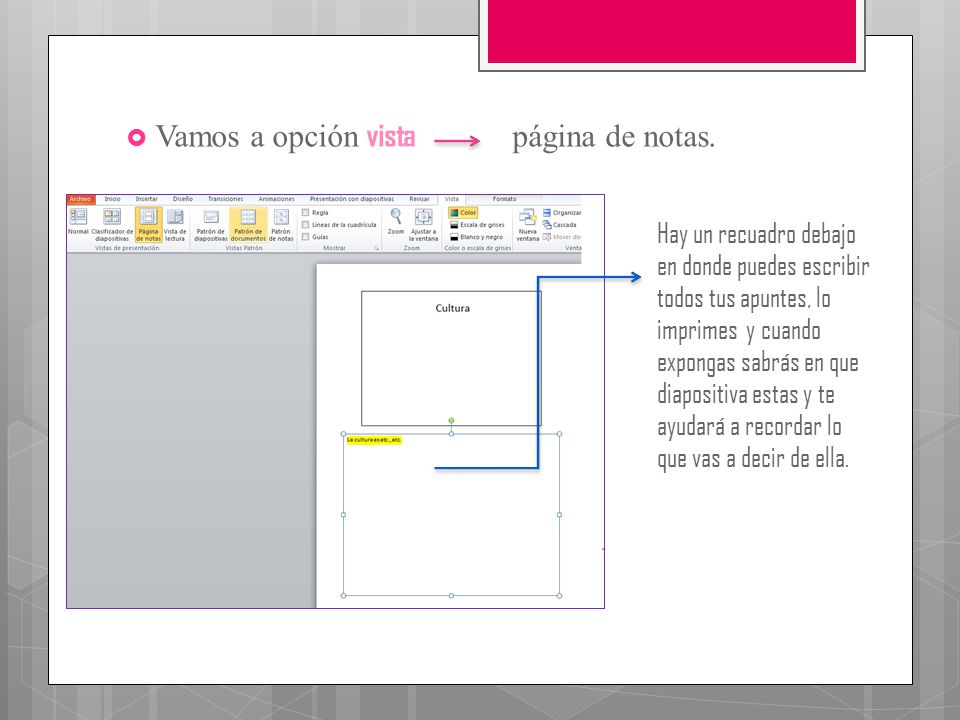
Task: Switch to the Revisar tab
Action: (419, 199)
